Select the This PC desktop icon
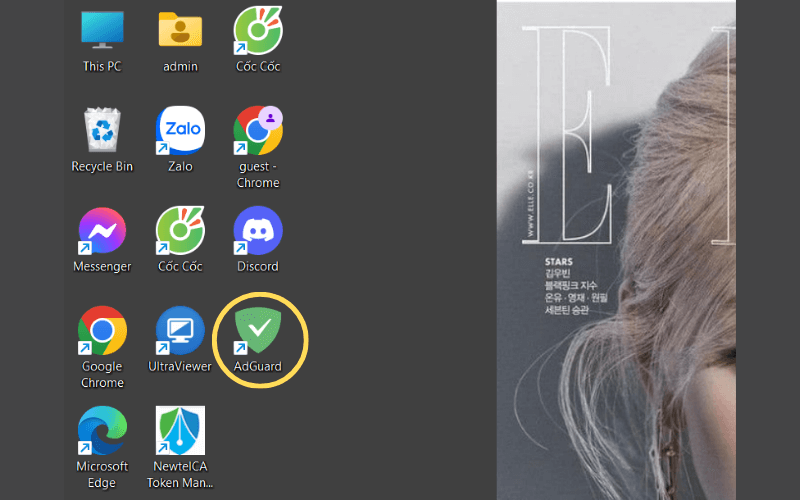800x500 pixels. click(x=102, y=30)
